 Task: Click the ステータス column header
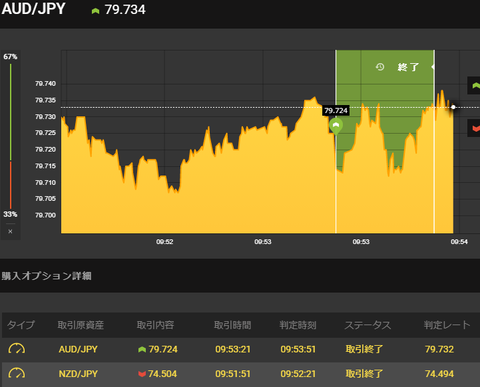[x=368, y=325]
